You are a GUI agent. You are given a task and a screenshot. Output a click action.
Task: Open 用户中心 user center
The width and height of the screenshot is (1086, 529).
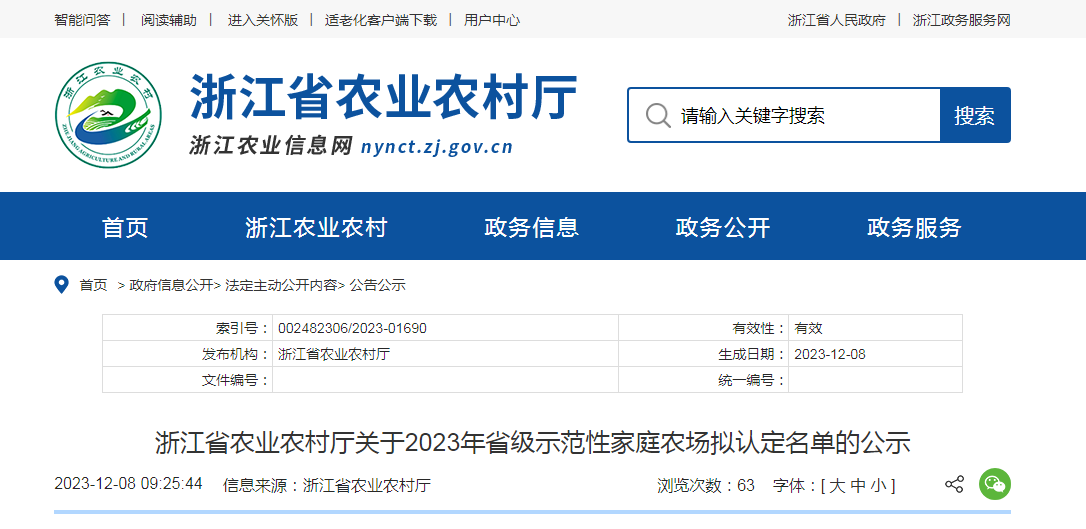click(492, 20)
